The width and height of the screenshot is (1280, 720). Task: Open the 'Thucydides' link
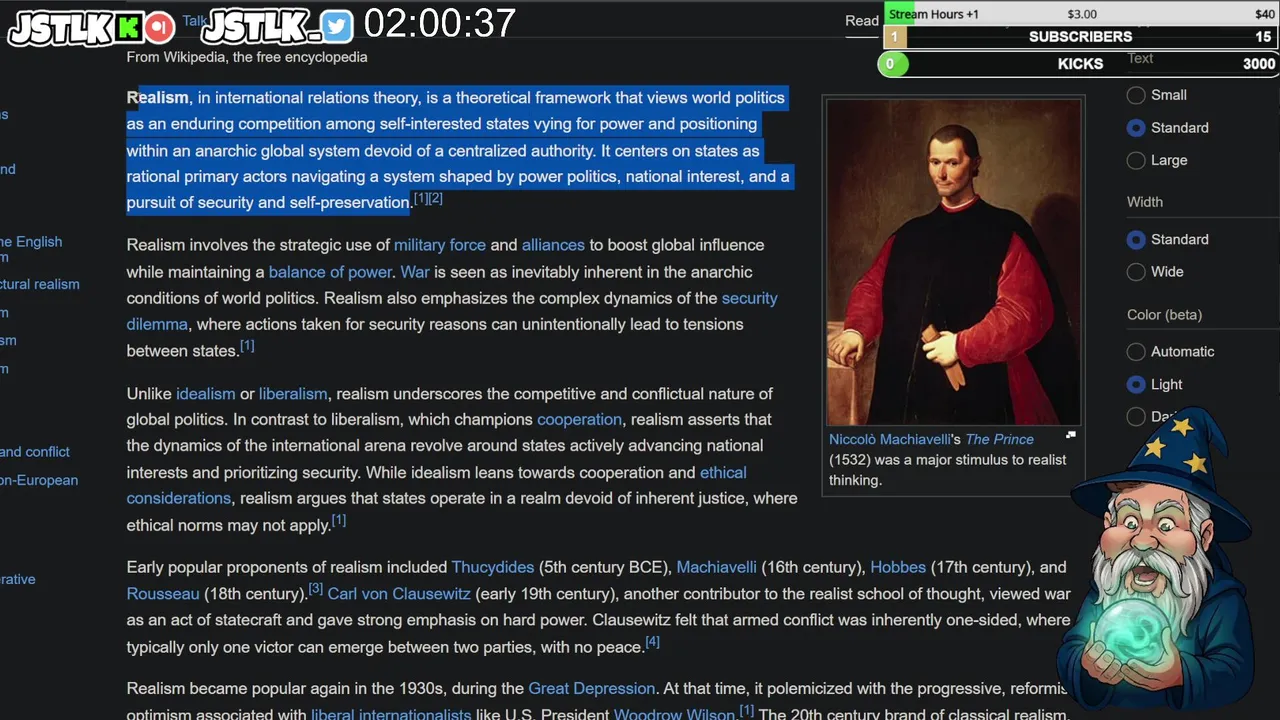click(493, 567)
